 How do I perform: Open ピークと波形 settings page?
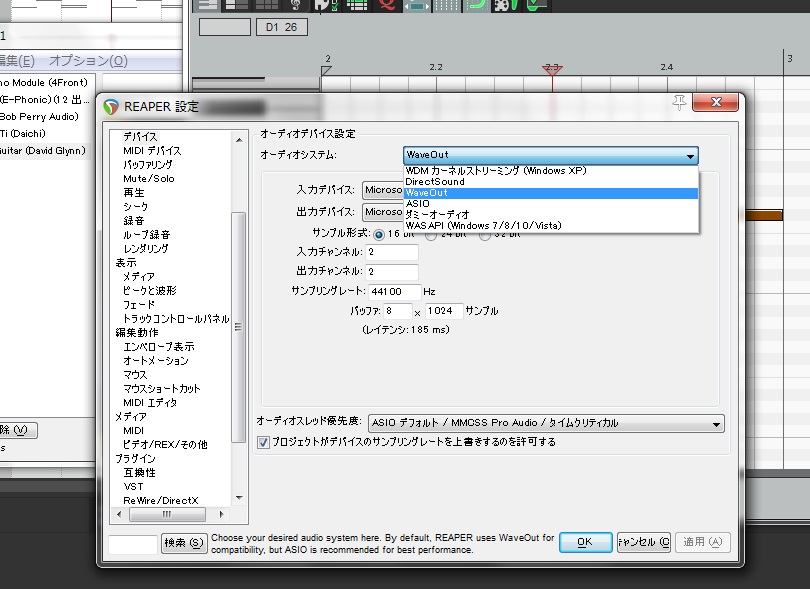(150, 291)
